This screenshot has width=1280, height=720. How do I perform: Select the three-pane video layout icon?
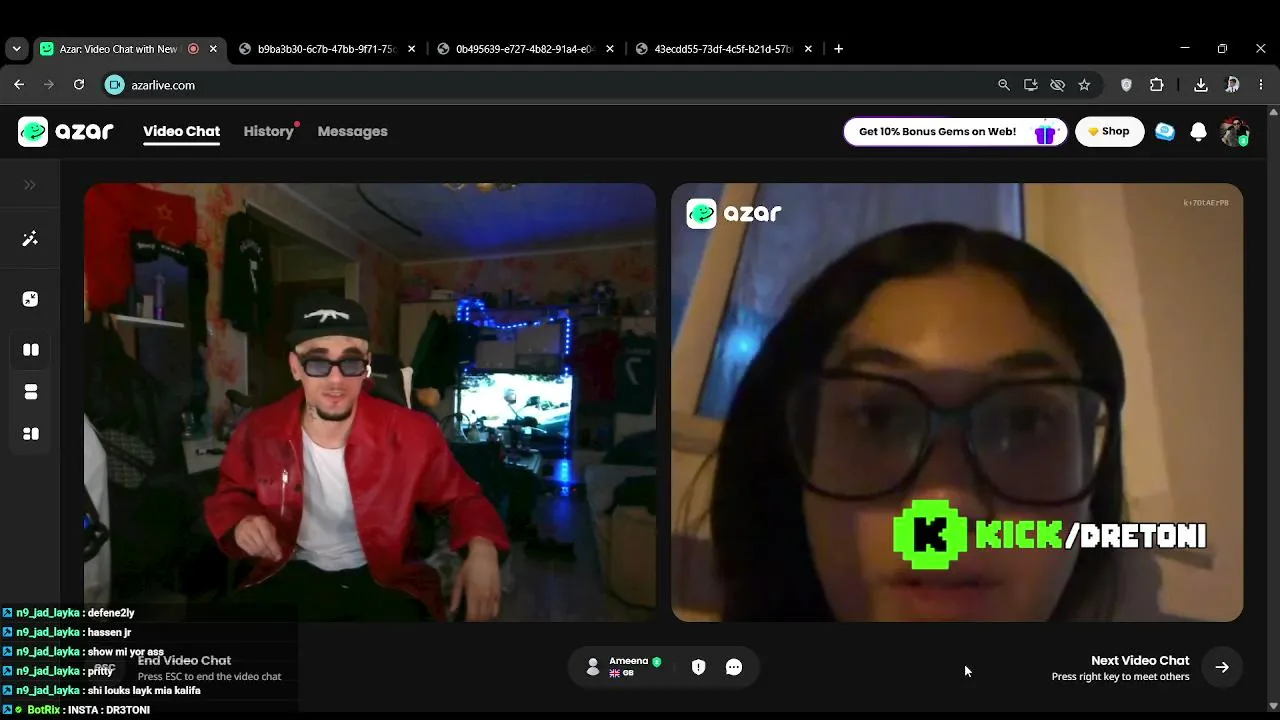tap(31, 434)
